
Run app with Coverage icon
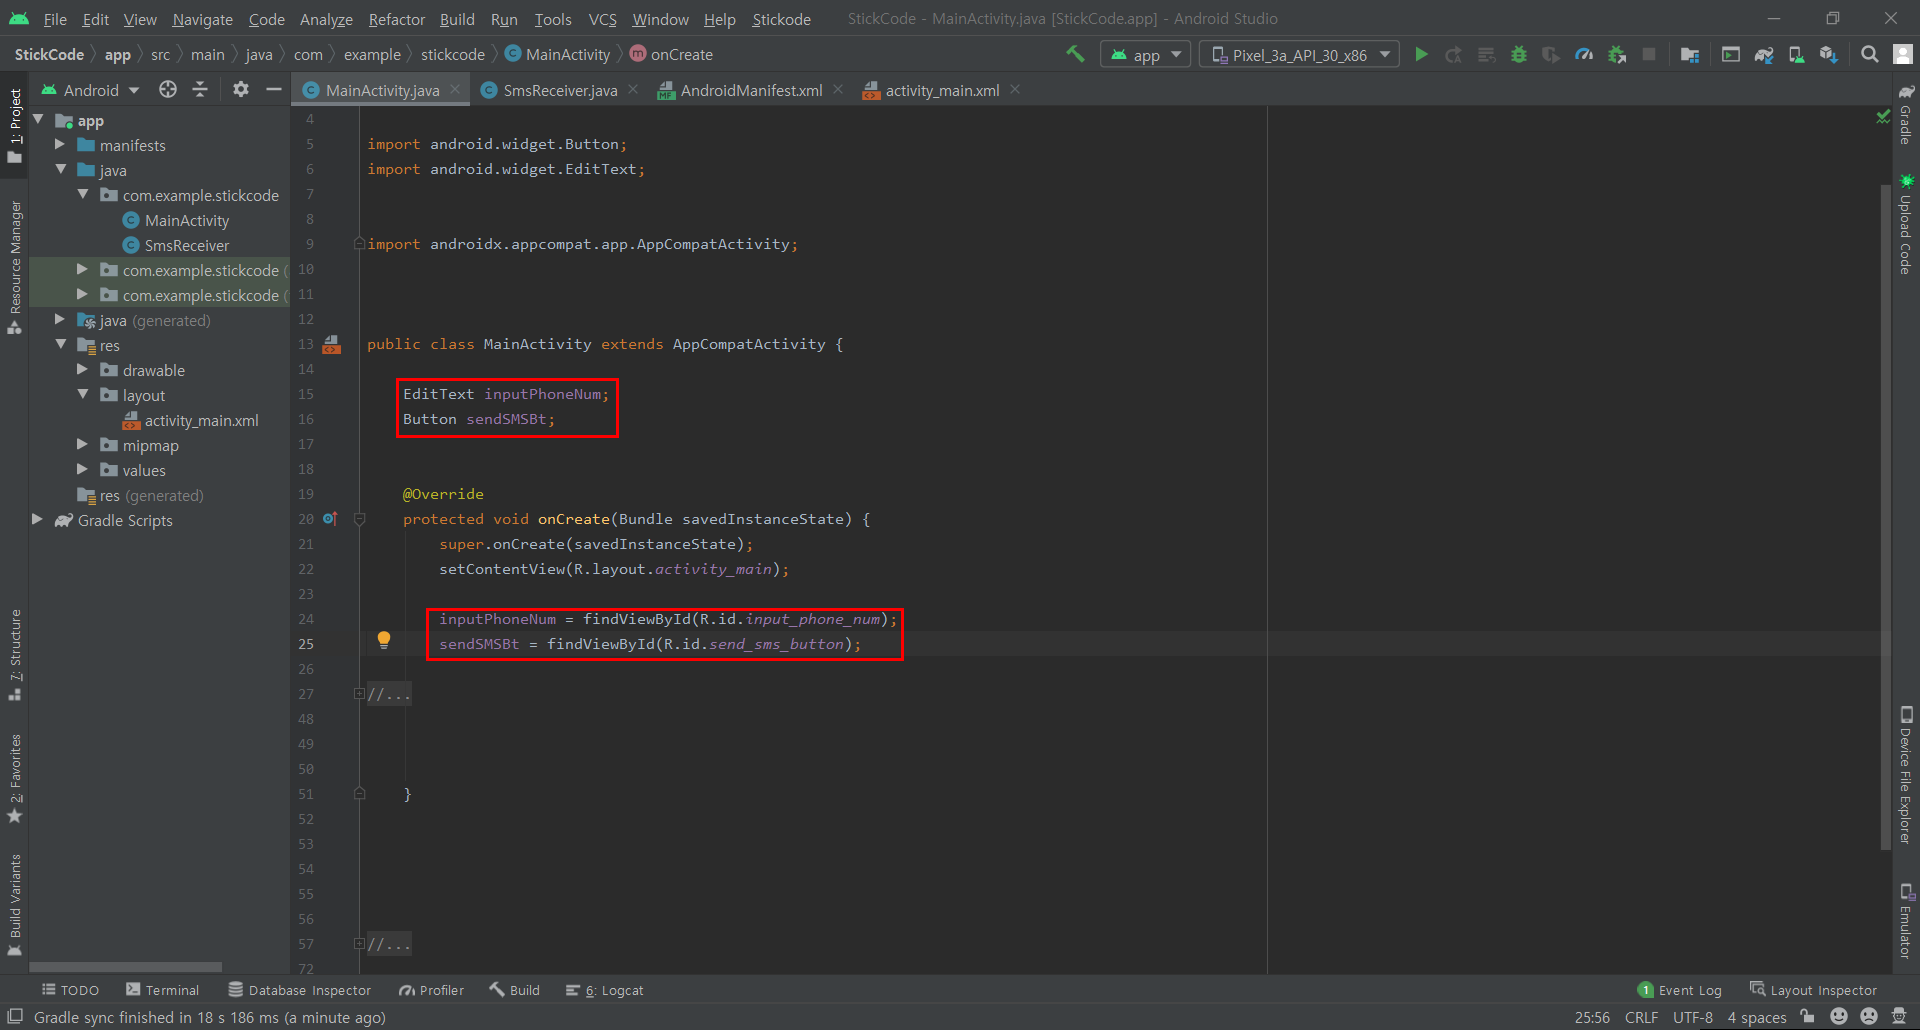coord(1551,54)
